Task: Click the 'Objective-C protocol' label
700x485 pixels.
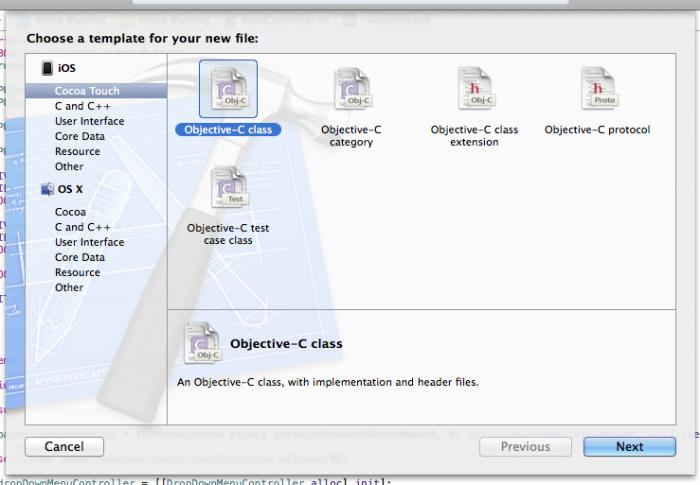Action: click(x=597, y=130)
